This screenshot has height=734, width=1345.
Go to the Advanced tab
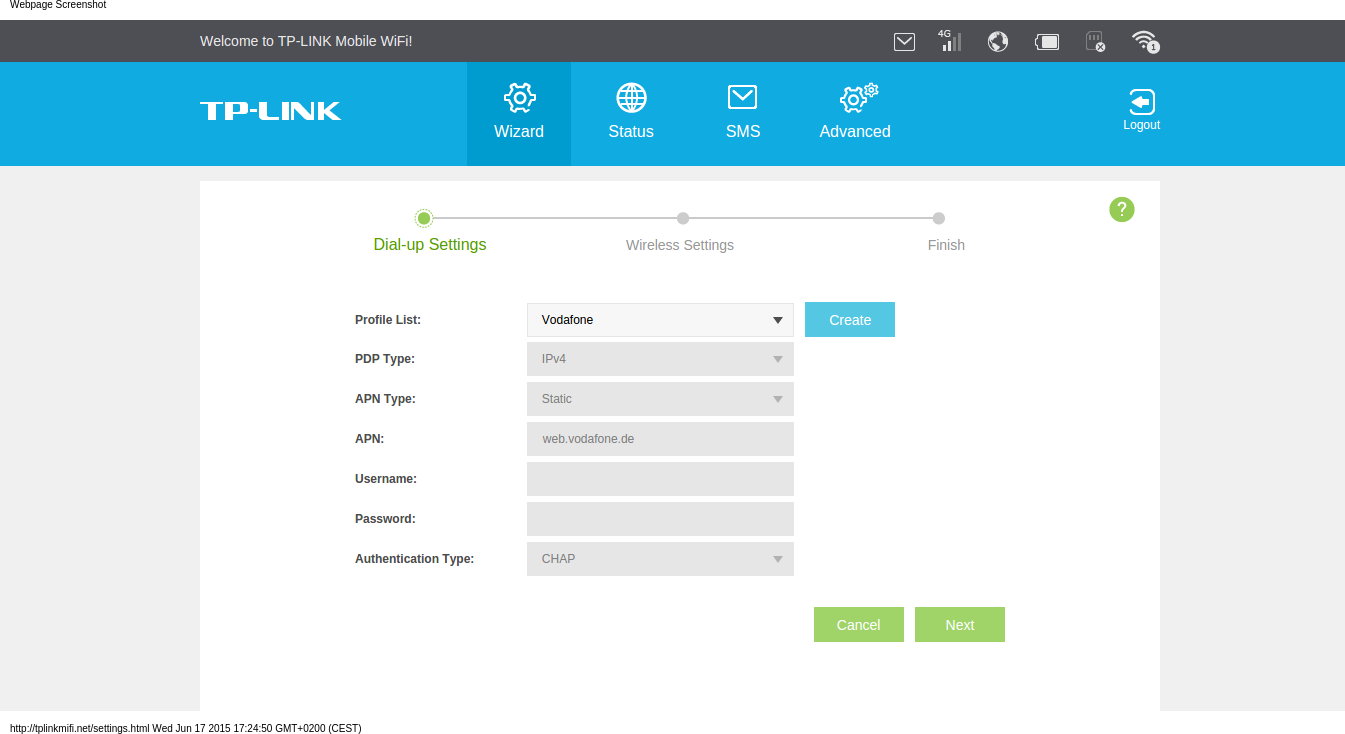pyautogui.click(x=855, y=113)
